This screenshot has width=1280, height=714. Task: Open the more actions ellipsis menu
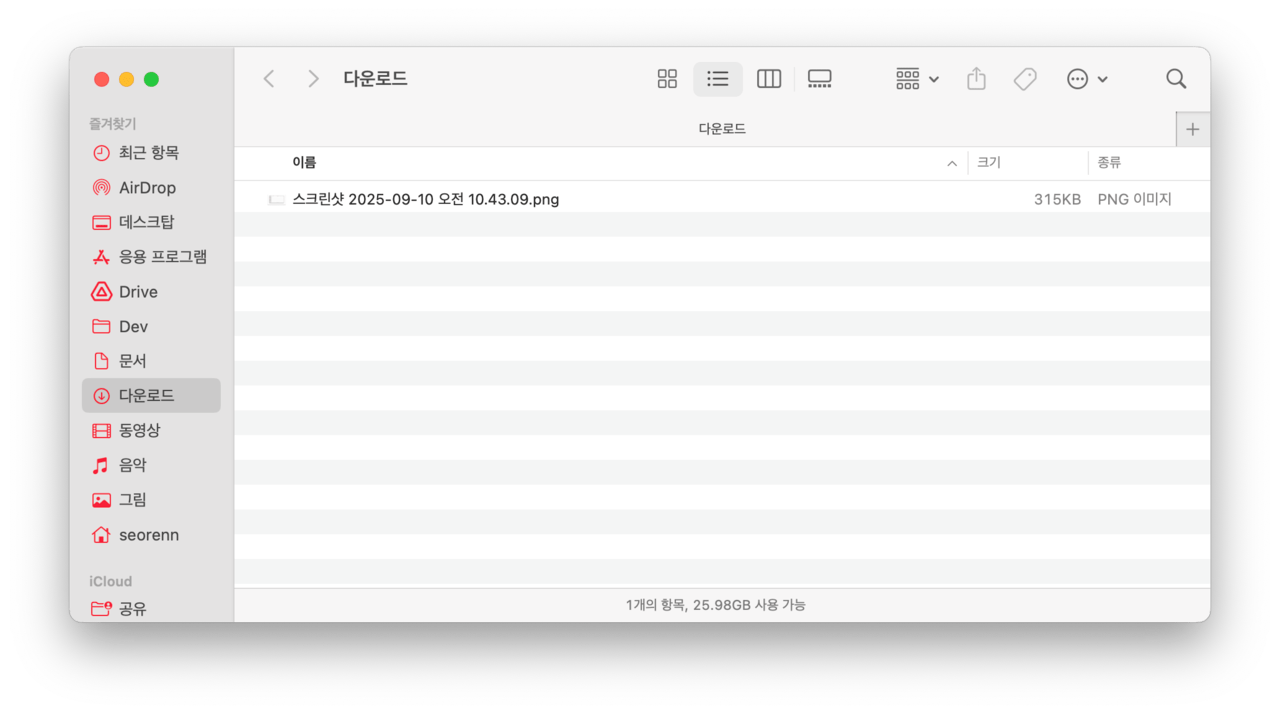click(x=1086, y=79)
